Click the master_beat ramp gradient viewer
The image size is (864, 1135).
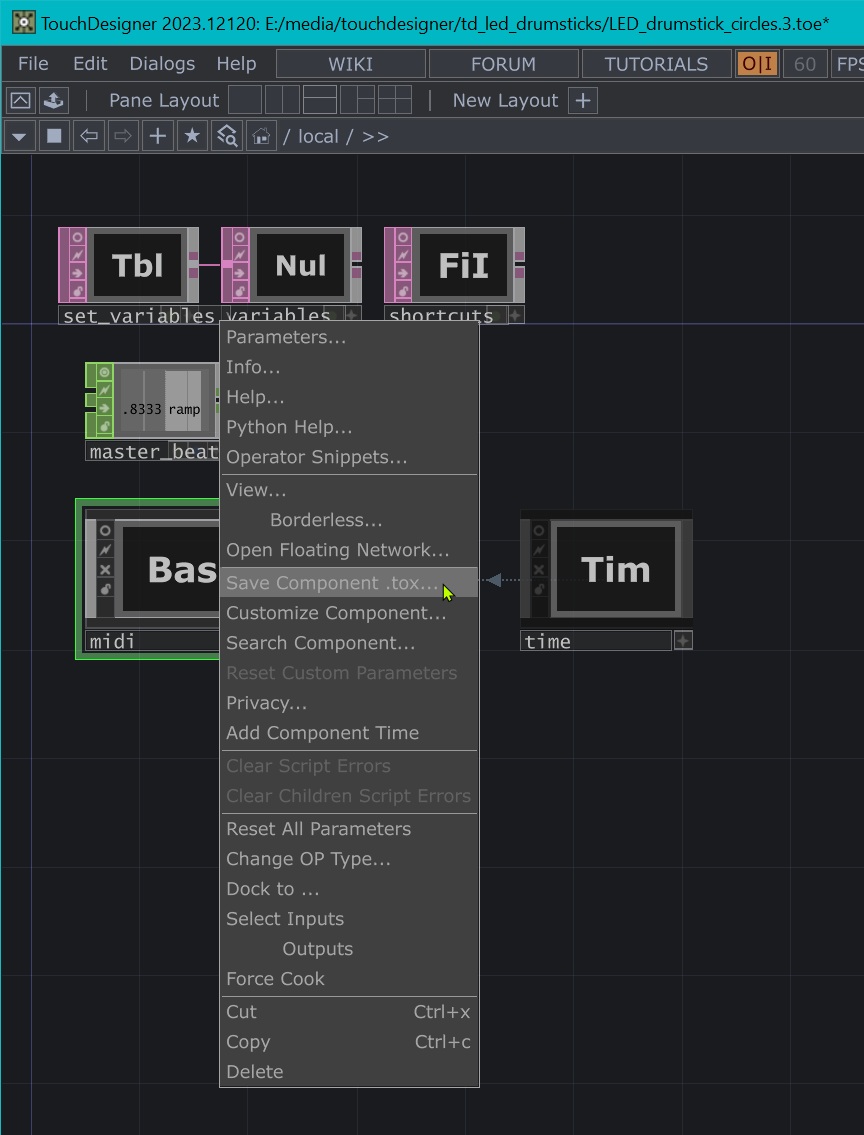click(x=165, y=401)
